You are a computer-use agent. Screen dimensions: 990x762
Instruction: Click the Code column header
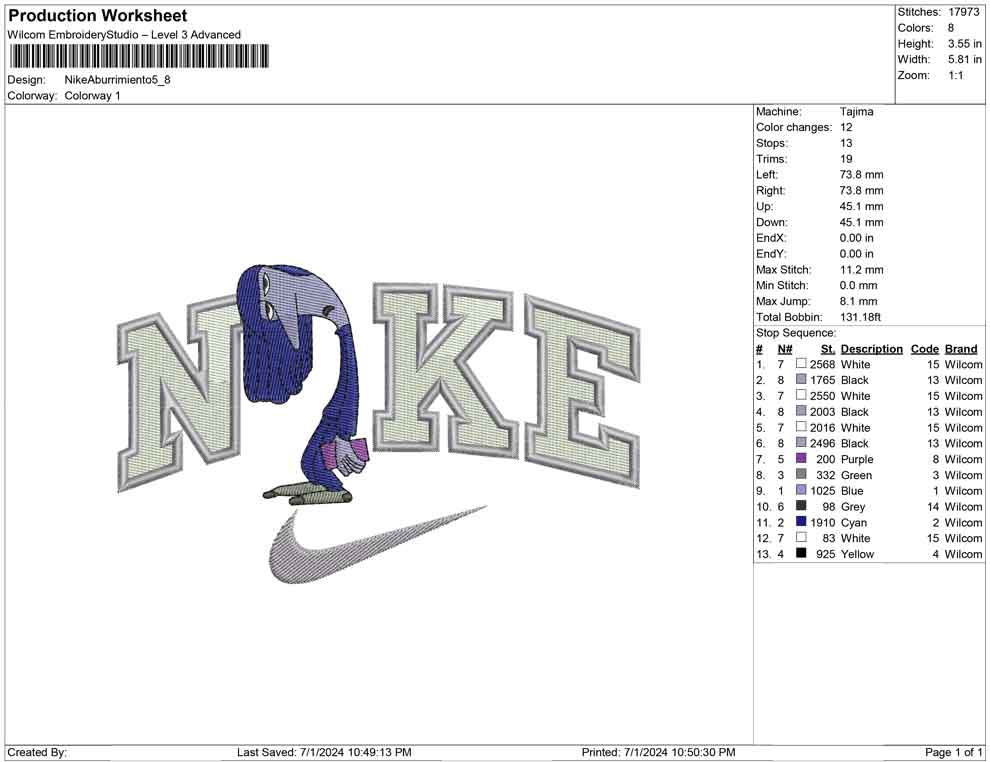925,349
